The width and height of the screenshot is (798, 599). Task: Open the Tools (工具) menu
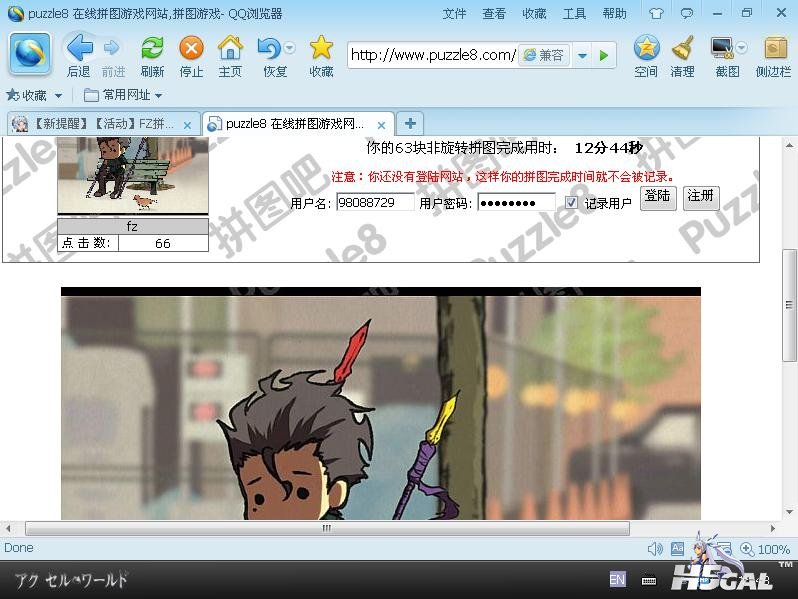click(574, 14)
